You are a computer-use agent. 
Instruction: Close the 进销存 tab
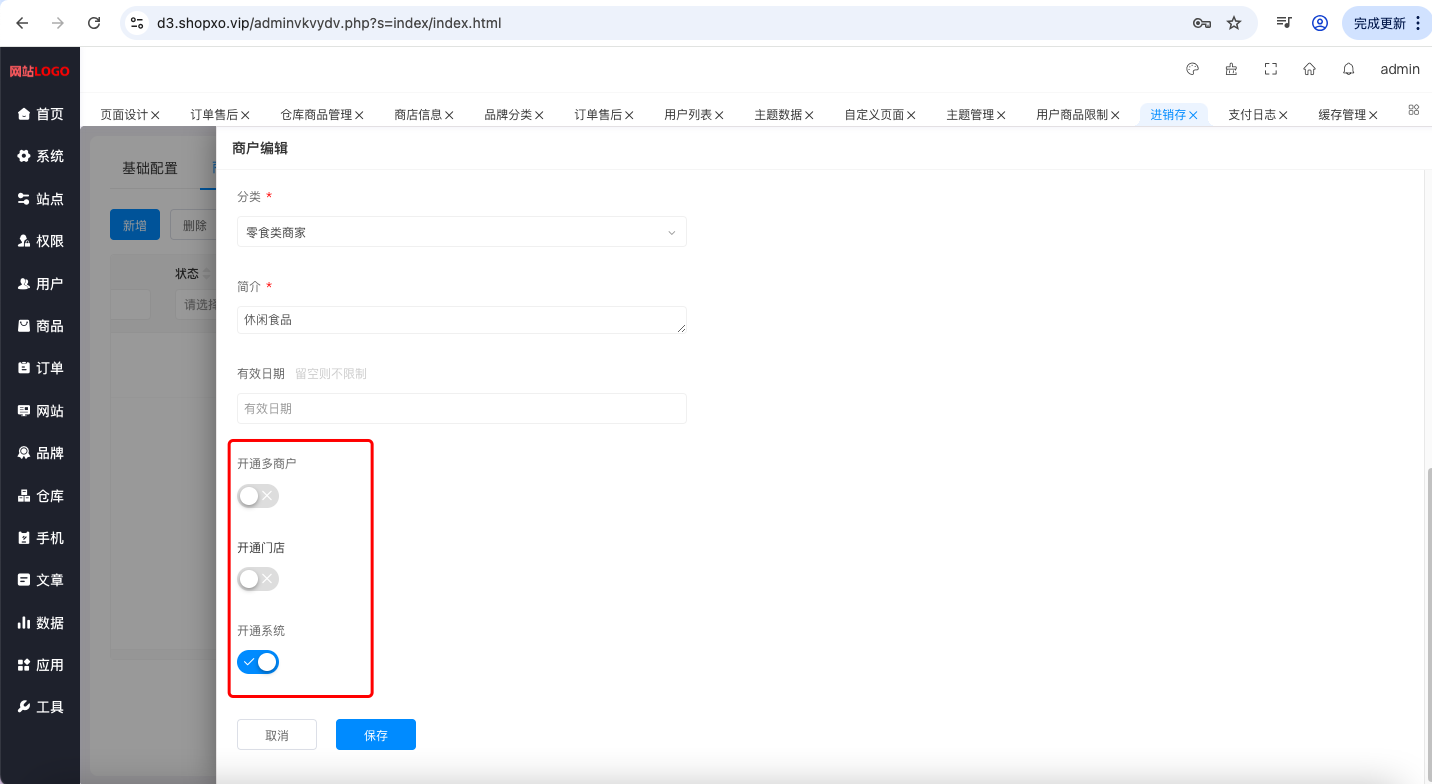(1193, 115)
